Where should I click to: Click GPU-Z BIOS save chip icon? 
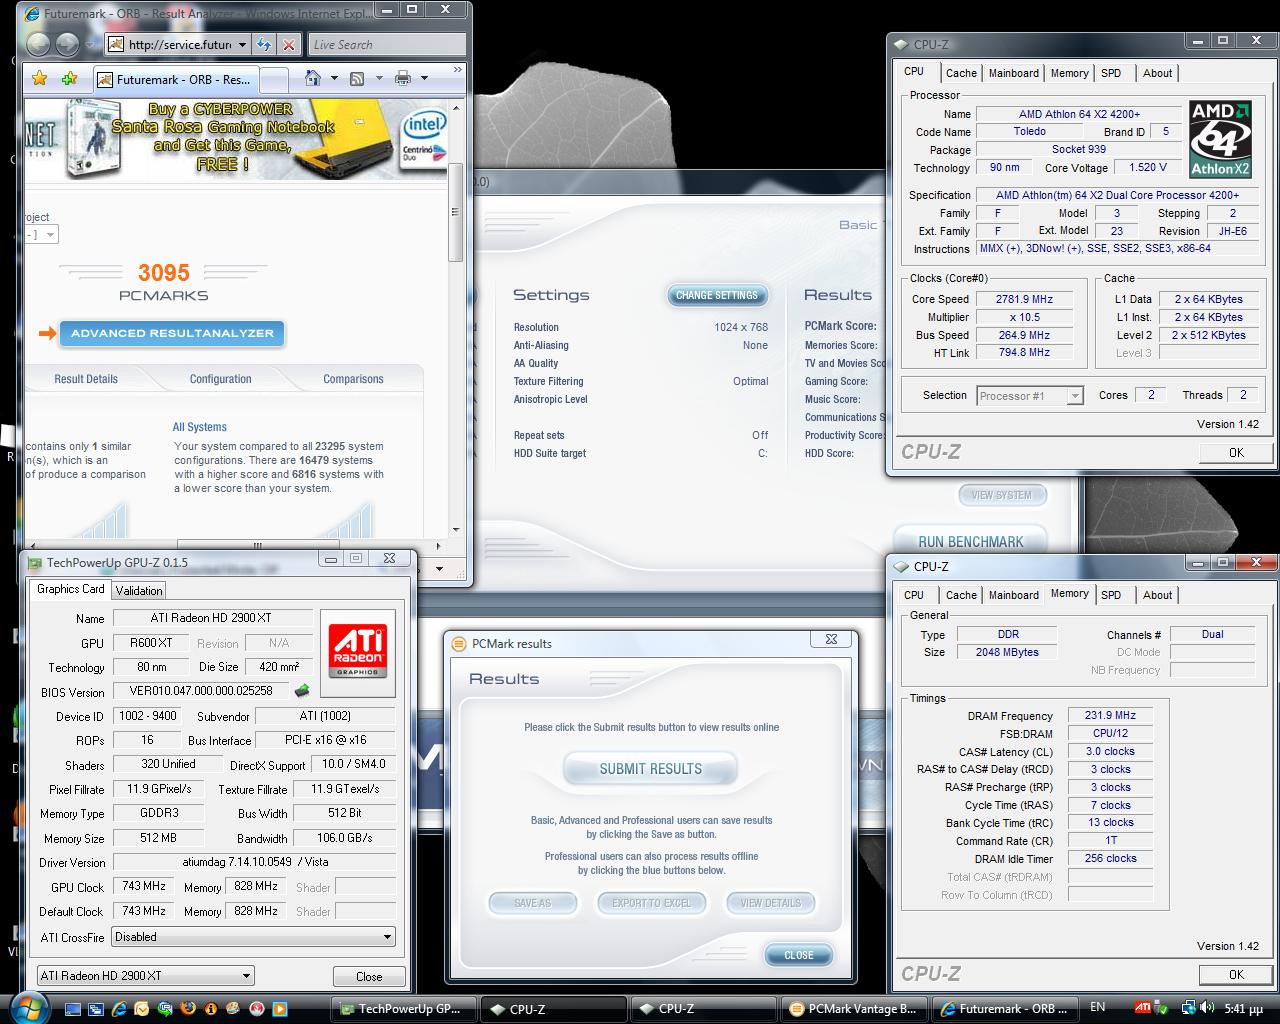(x=302, y=691)
